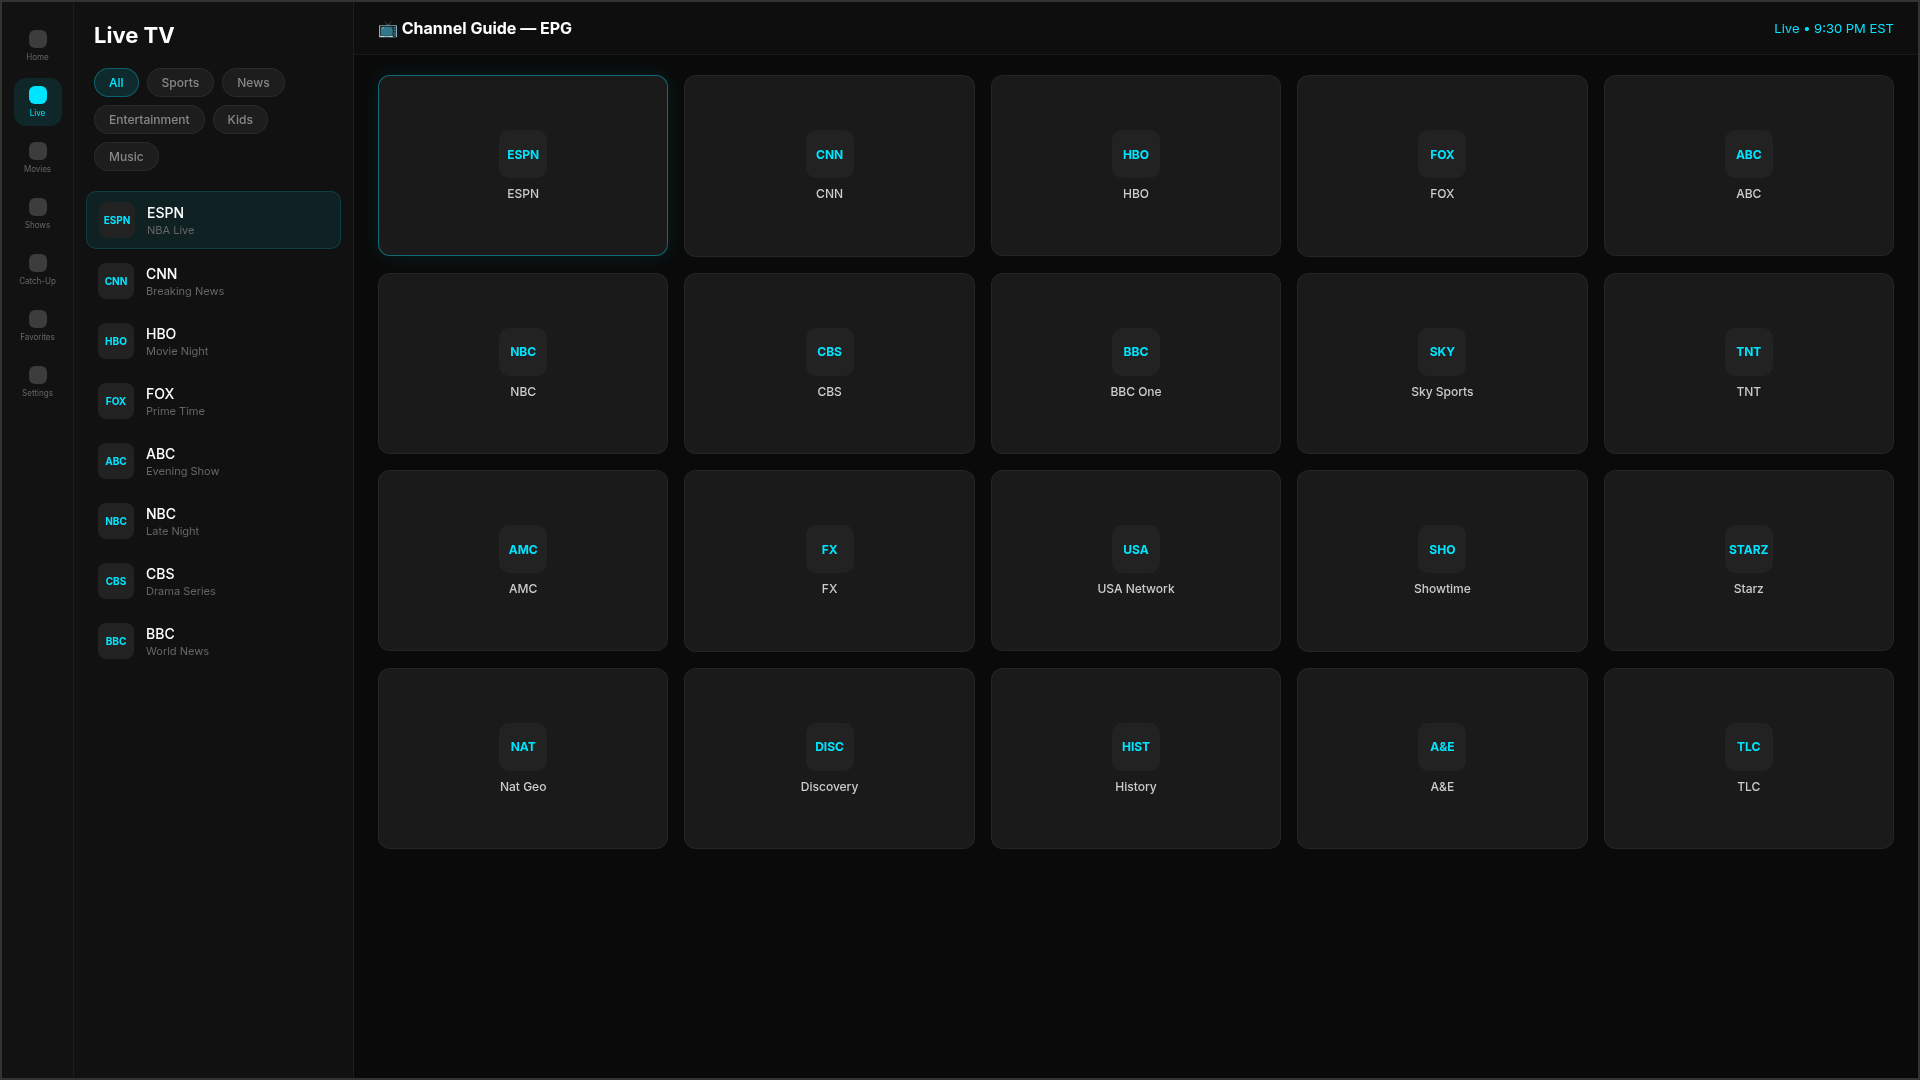Filter channels by News
The height and width of the screenshot is (1080, 1920).
click(253, 83)
